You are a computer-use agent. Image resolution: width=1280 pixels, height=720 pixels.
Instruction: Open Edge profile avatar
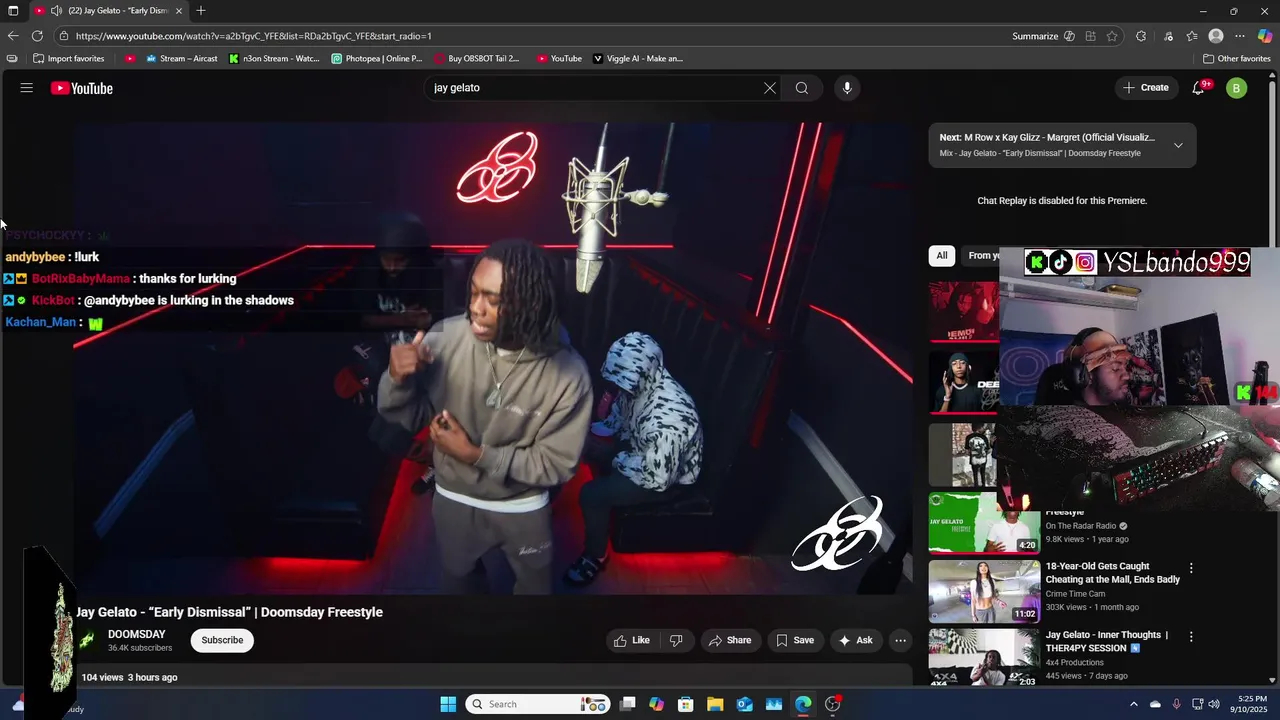(x=1216, y=36)
